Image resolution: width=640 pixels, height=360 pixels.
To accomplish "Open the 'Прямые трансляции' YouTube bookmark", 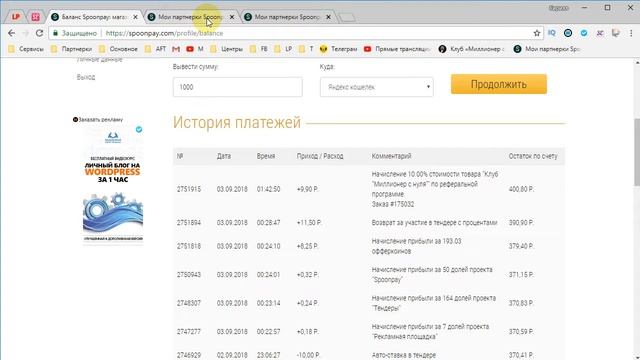I will tap(397, 49).
